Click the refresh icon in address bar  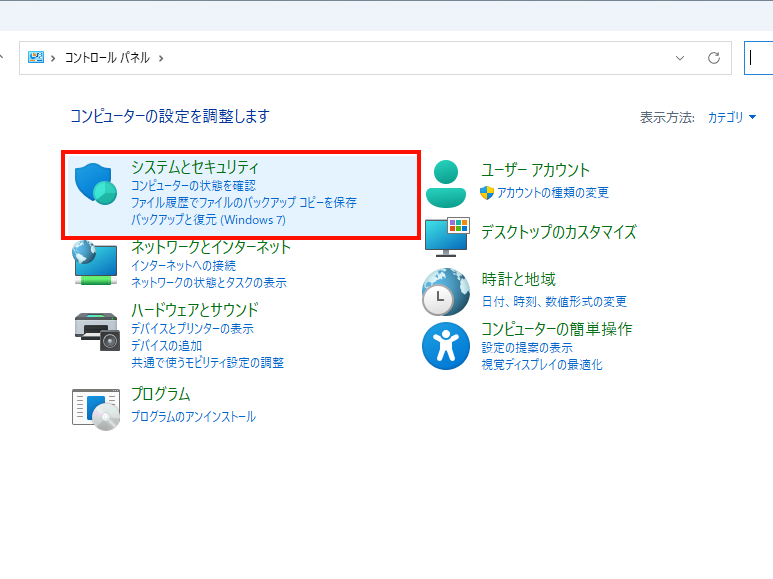click(x=713, y=58)
